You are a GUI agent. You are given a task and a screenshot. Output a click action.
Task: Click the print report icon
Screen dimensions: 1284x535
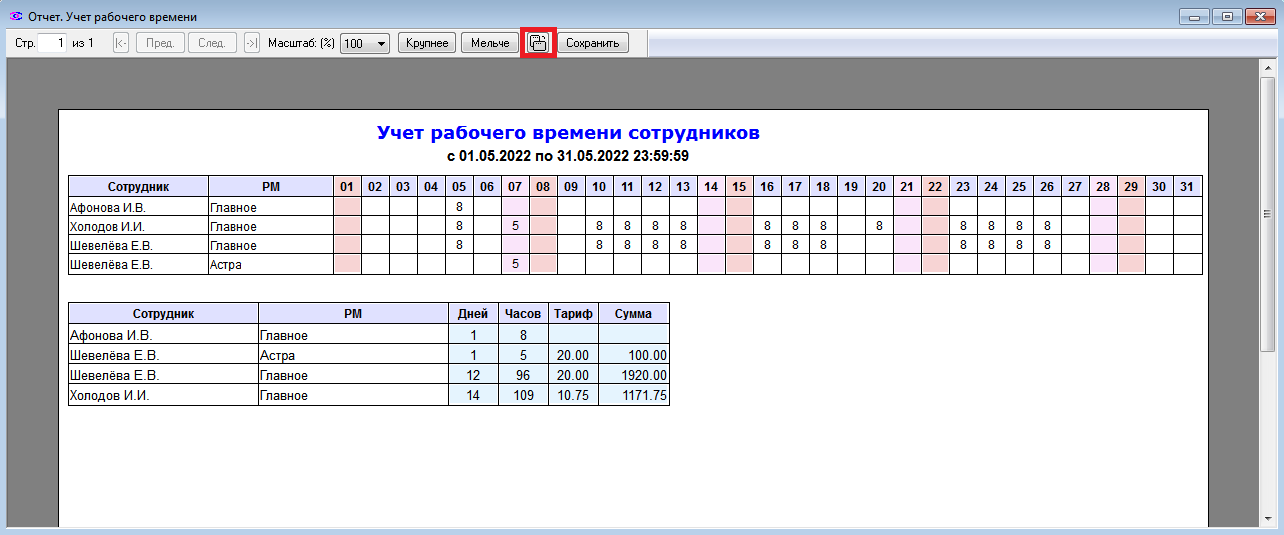click(x=538, y=43)
